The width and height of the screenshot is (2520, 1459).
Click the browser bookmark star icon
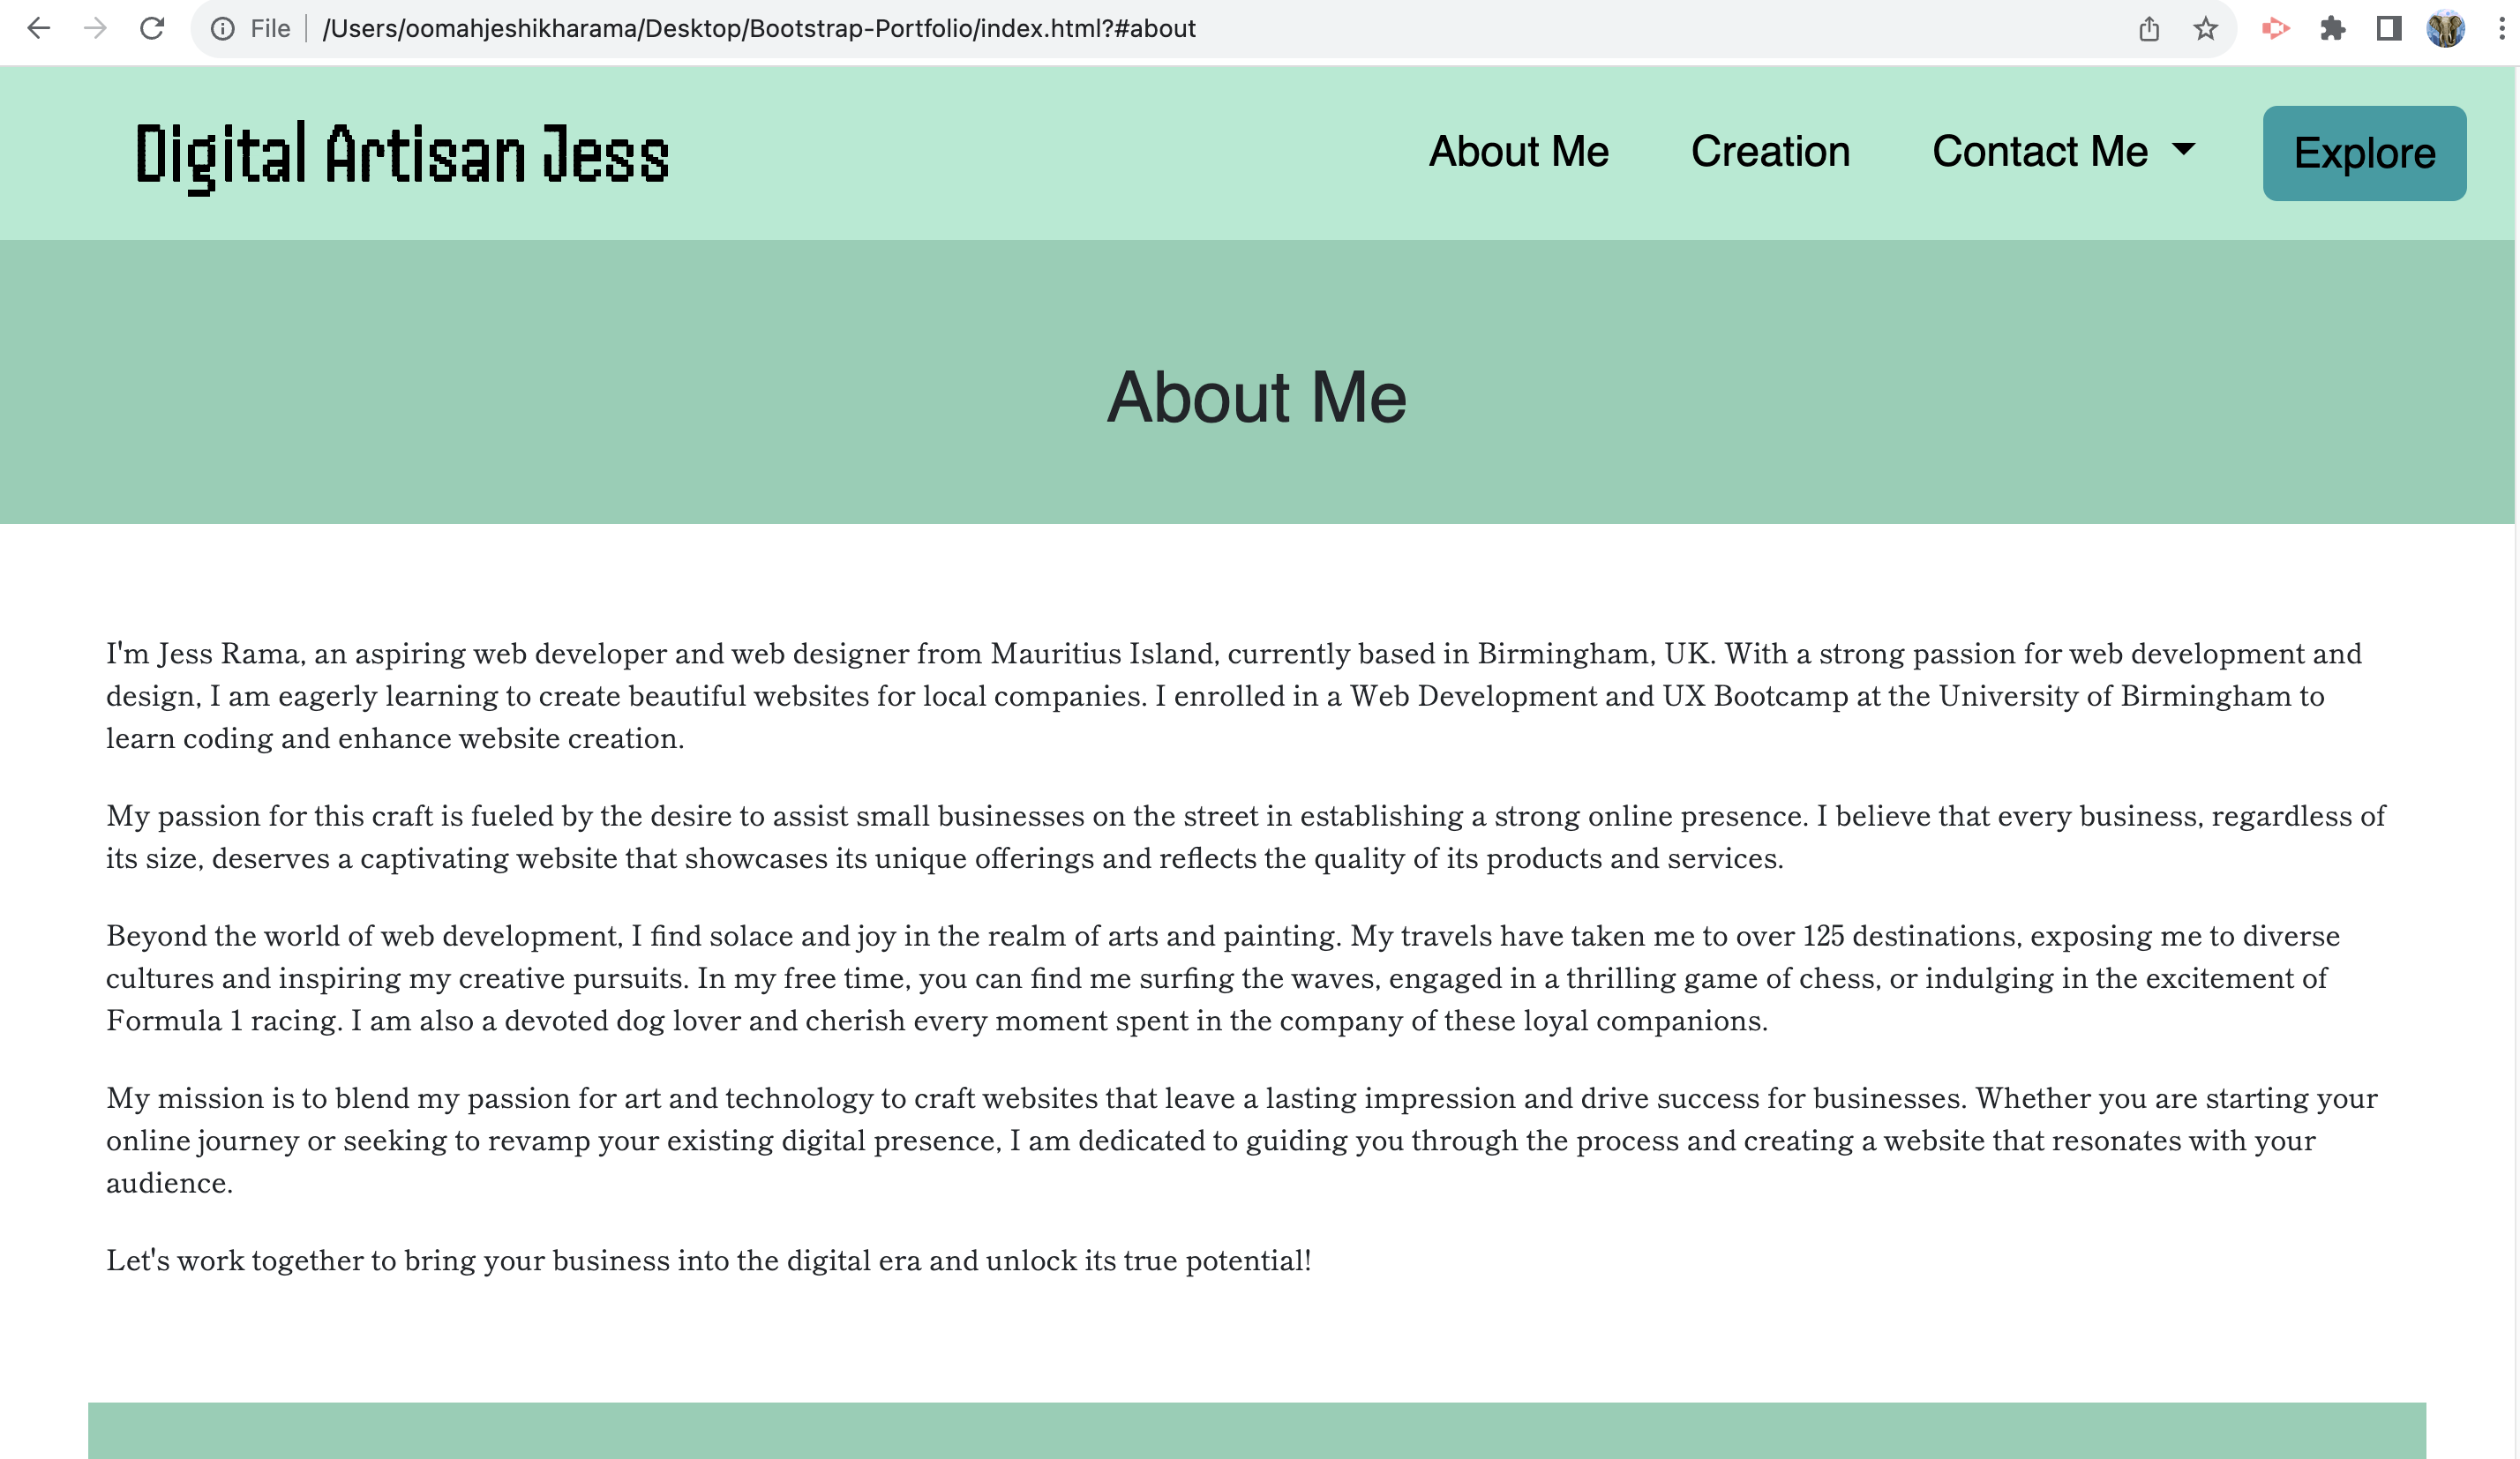click(x=2206, y=31)
